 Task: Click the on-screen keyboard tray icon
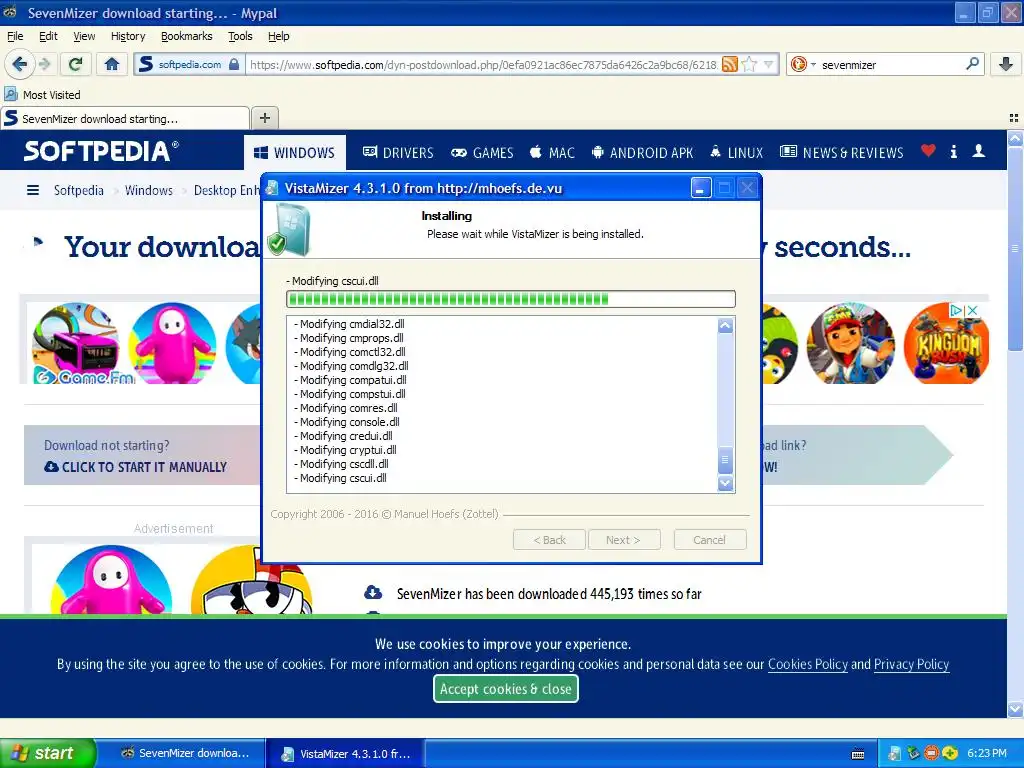tap(858, 754)
